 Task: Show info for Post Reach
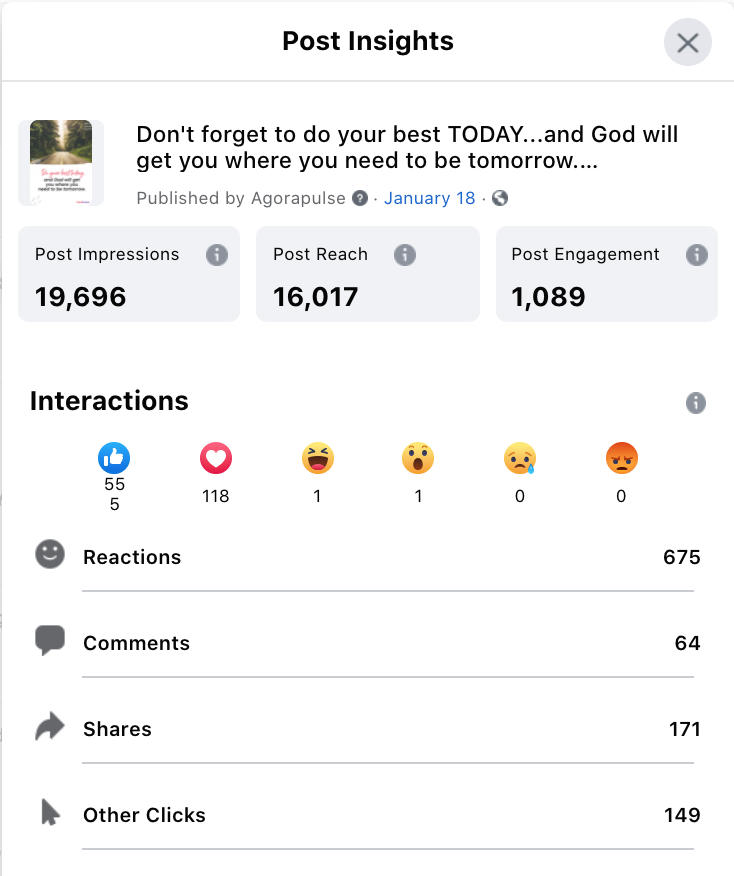[x=405, y=255]
